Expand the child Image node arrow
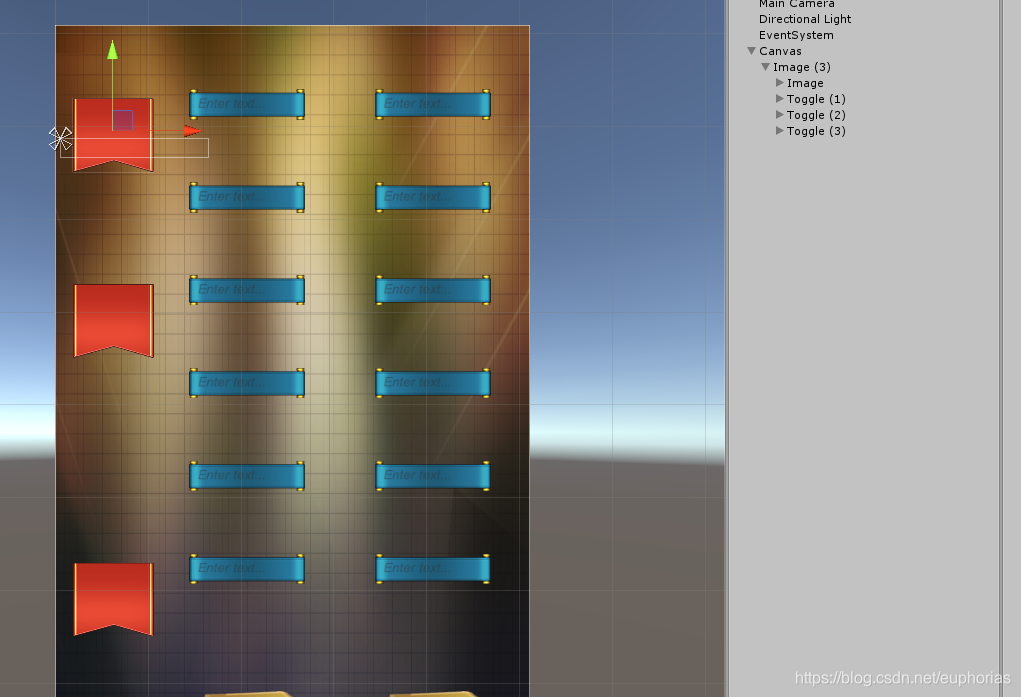Image resolution: width=1021 pixels, height=697 pixels. 779,83
